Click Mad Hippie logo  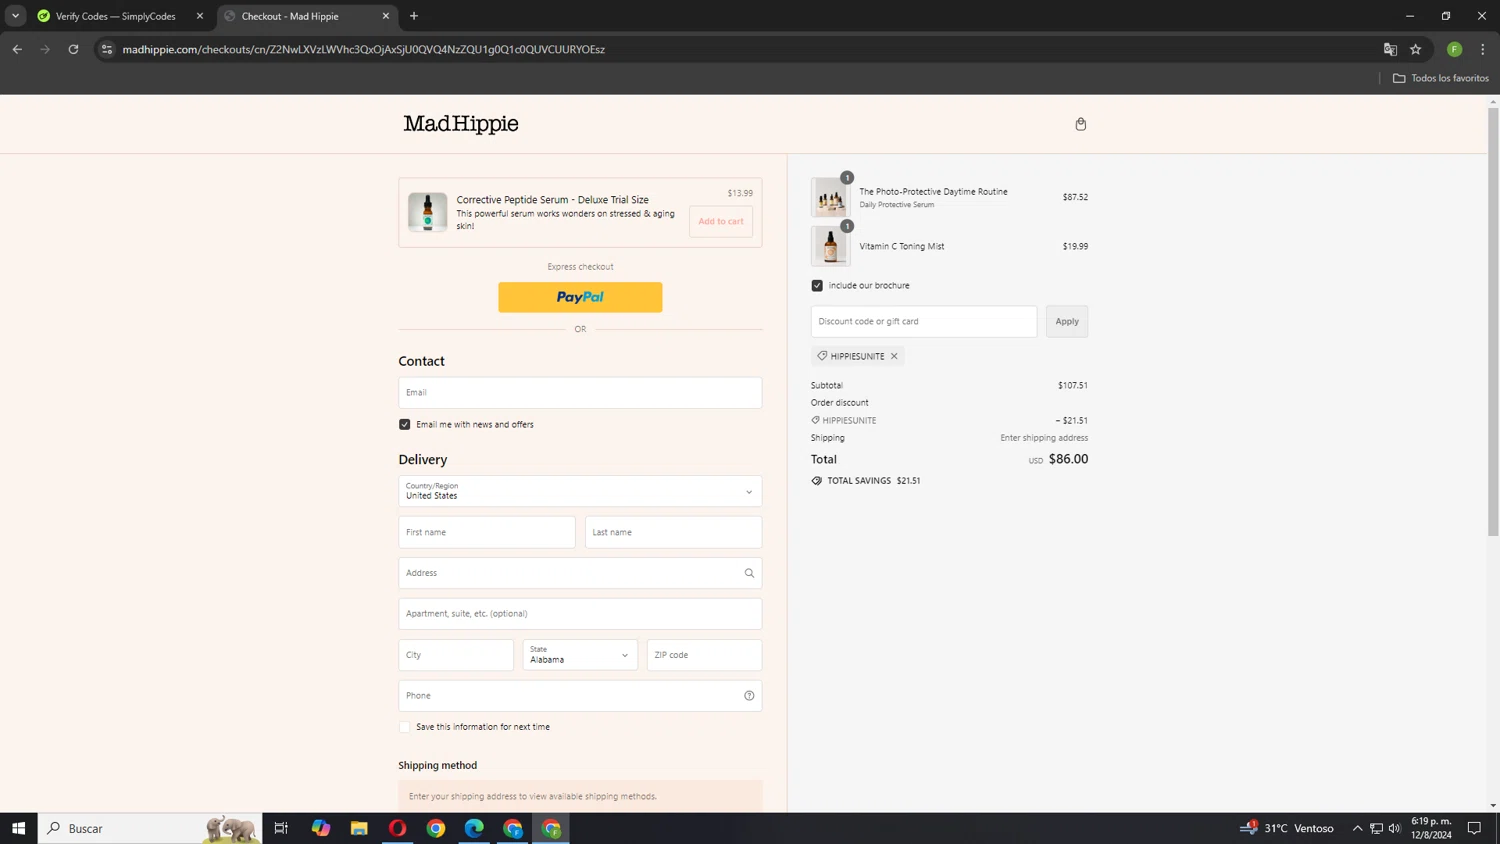(461, 124)
